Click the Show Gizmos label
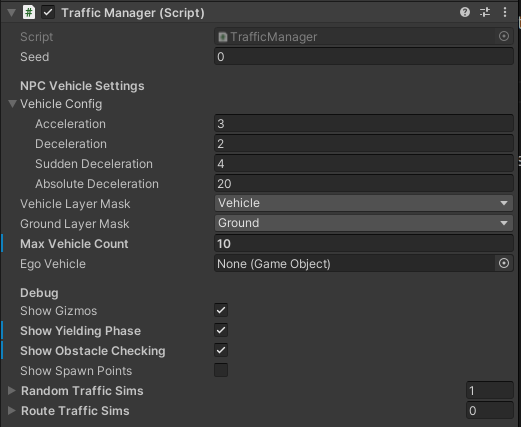The width and height of the screenshot is (521, 427). 59,311
